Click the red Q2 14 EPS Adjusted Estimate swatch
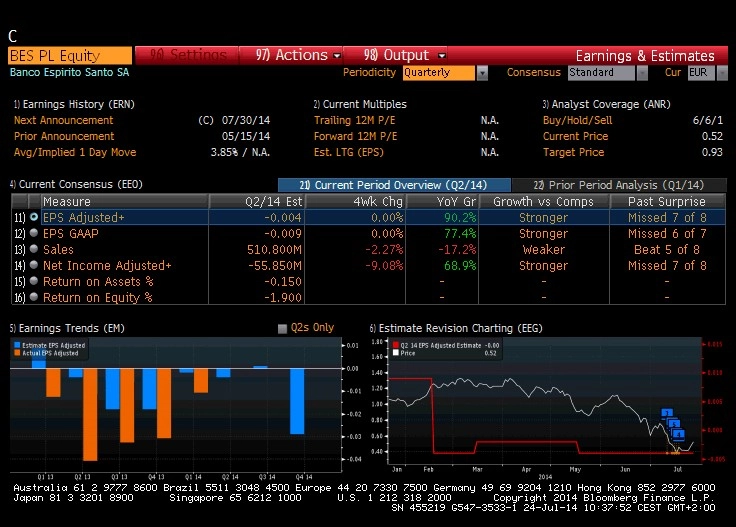The width and height of the screenshot is (736, 527). click(x=396, y=345)
